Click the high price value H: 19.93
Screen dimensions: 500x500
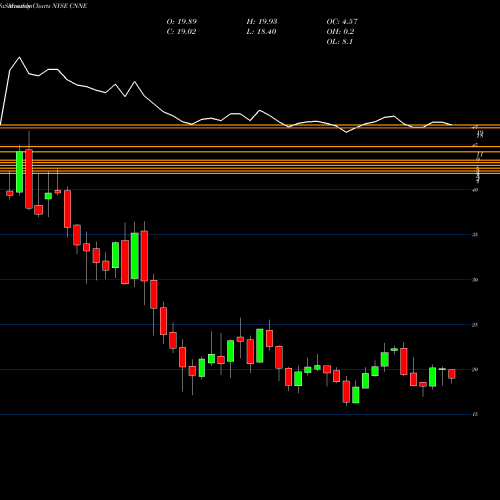(262, 22)
